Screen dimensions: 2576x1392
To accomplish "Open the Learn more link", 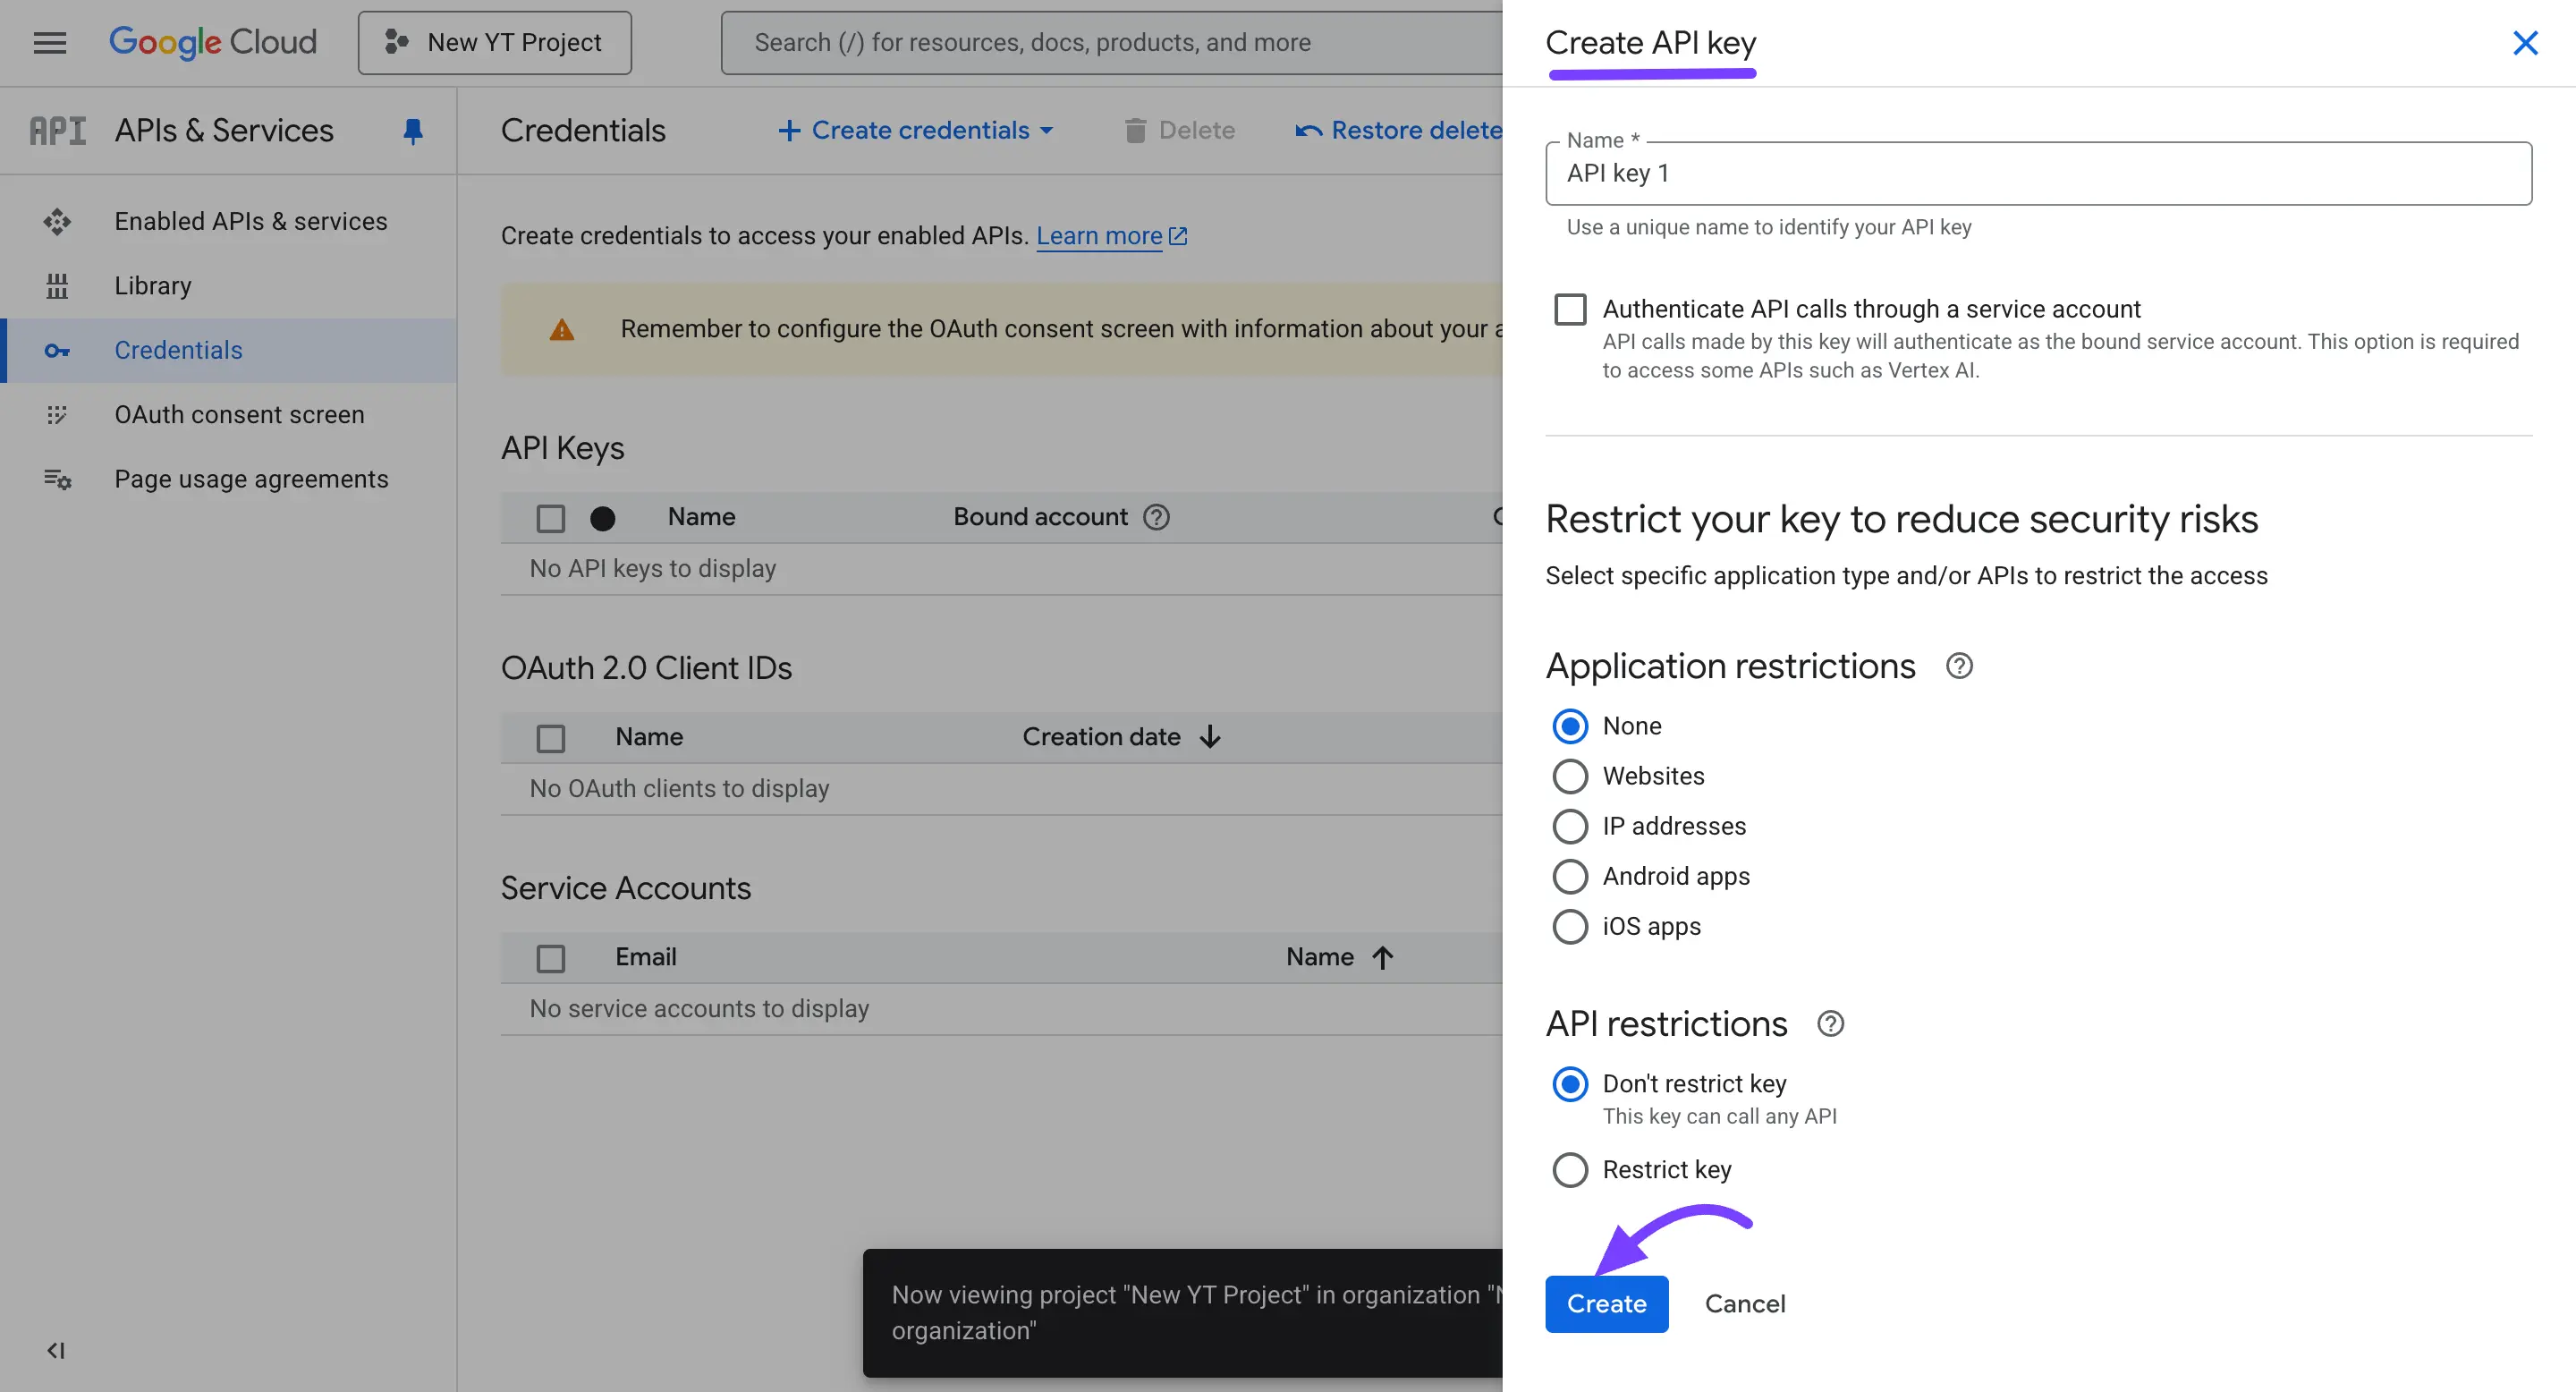I will pos(1100,235).
